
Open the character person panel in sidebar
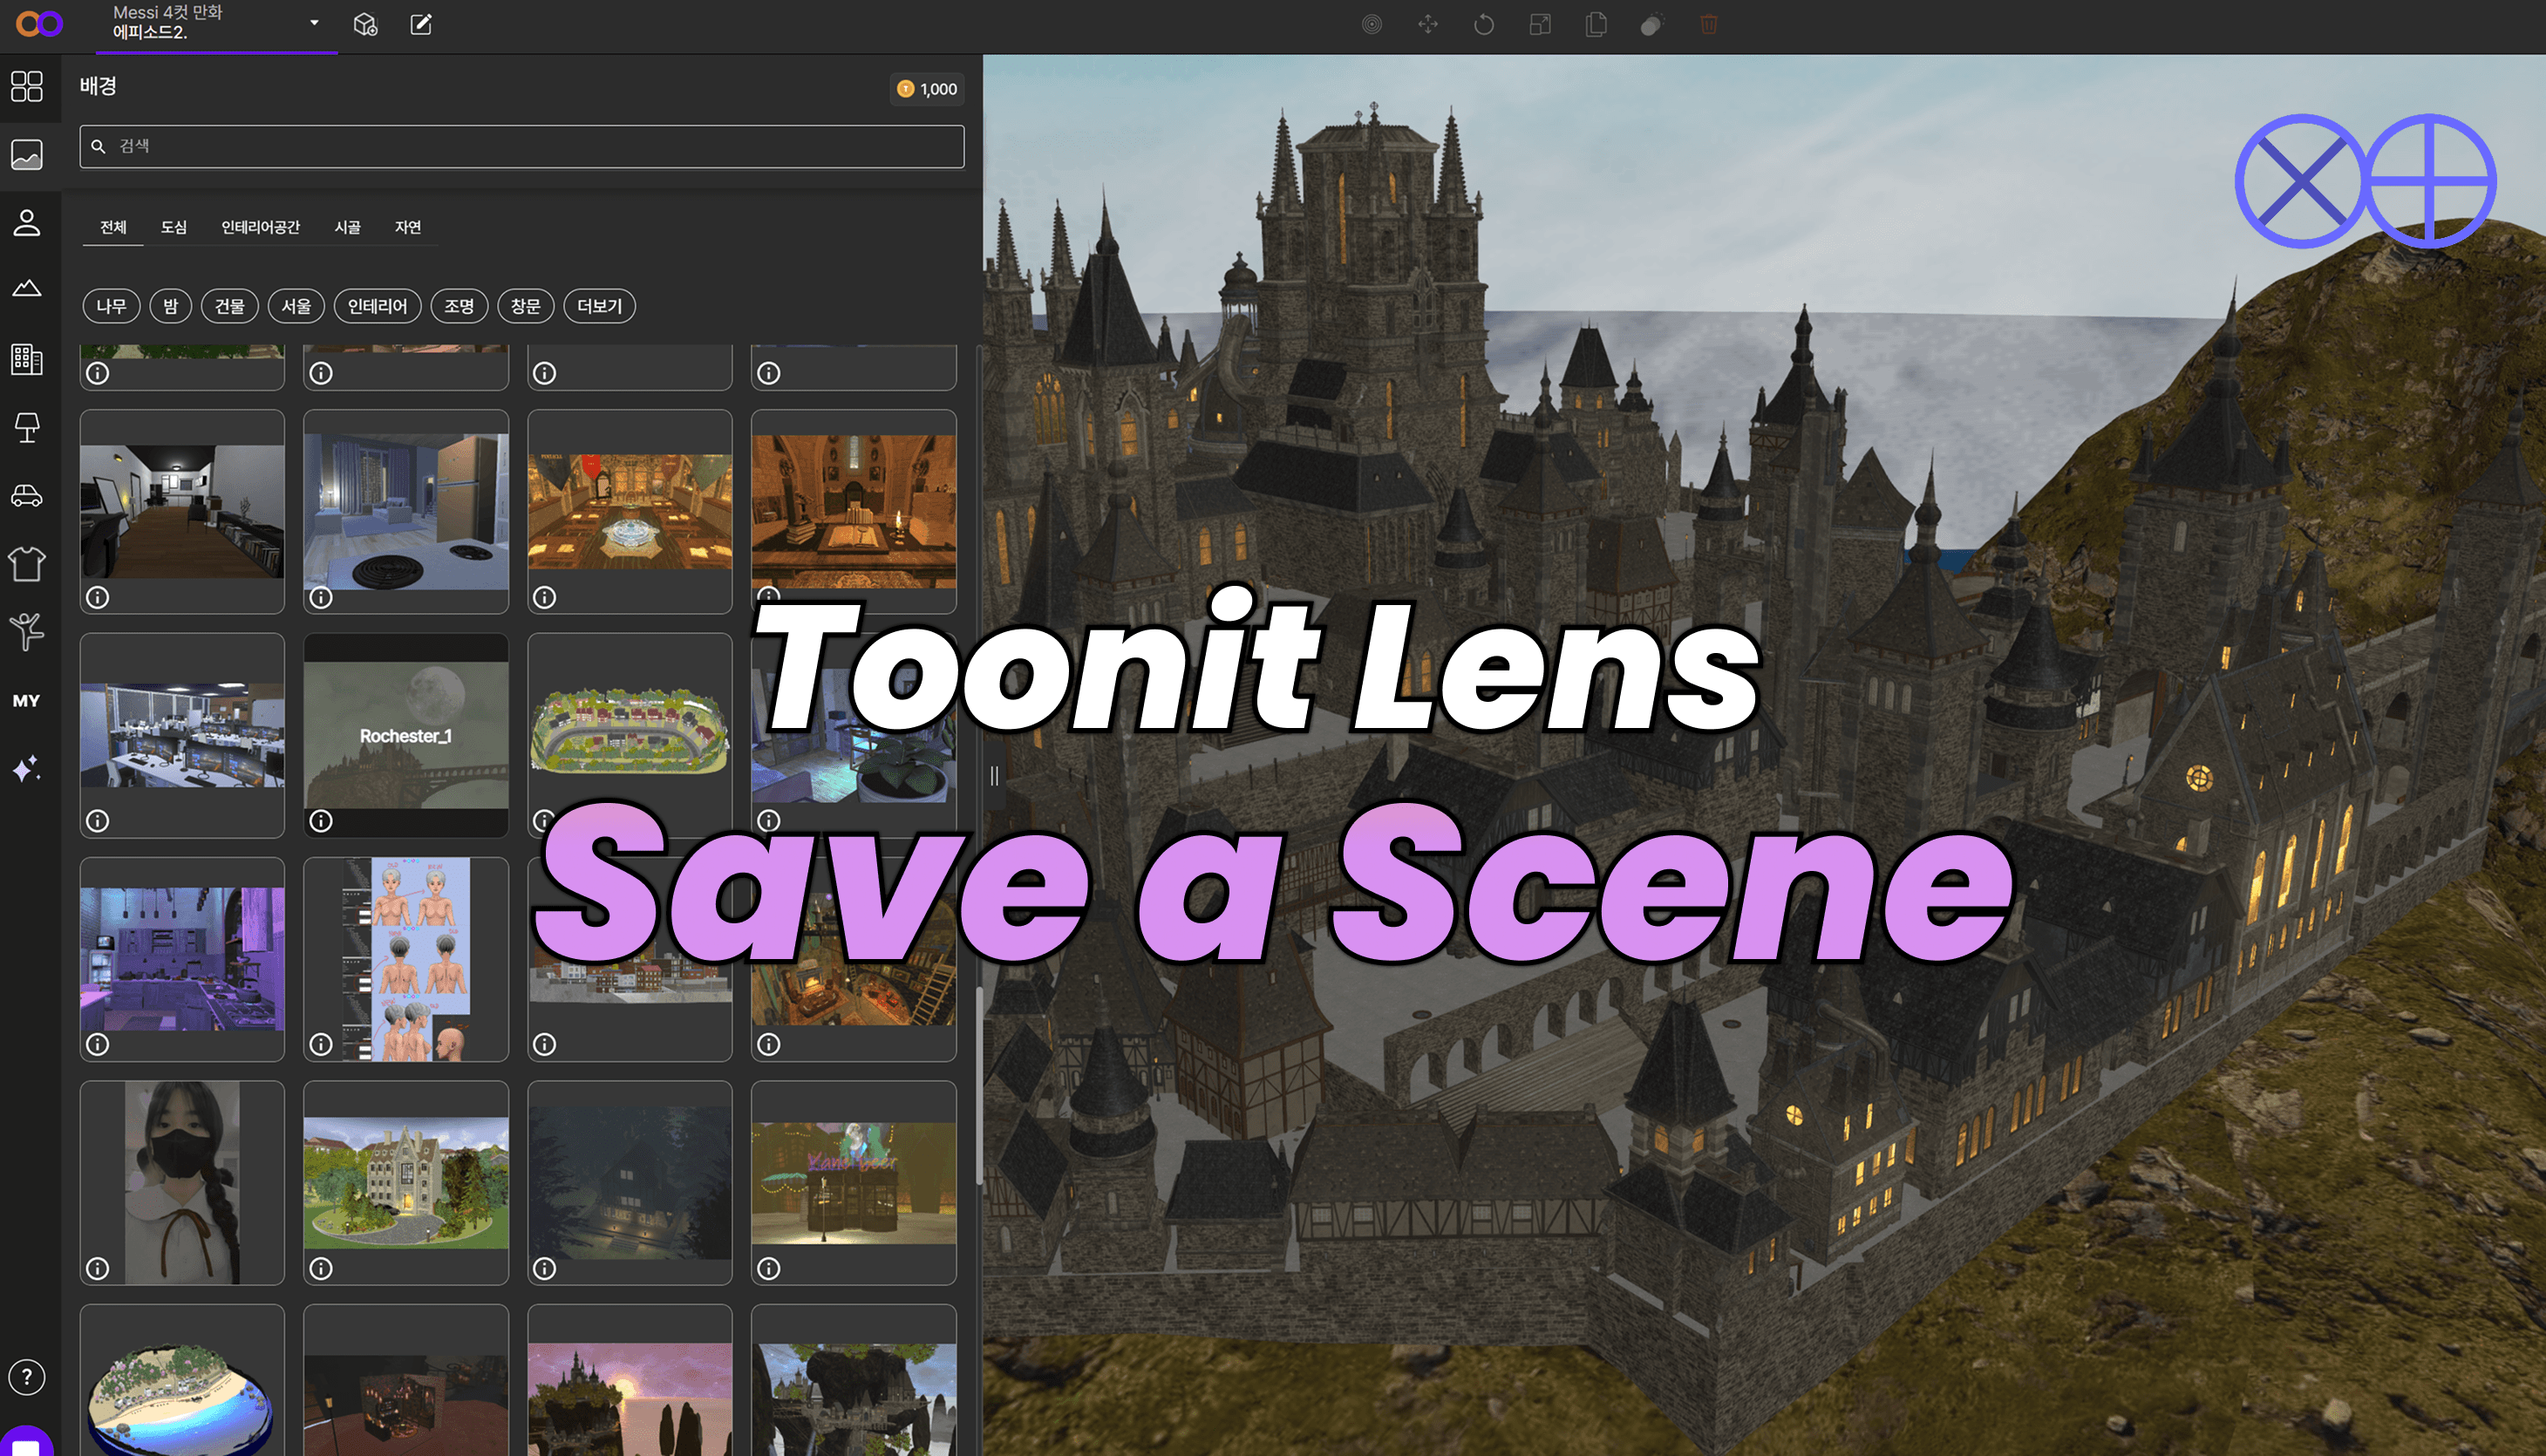(27, 222)
